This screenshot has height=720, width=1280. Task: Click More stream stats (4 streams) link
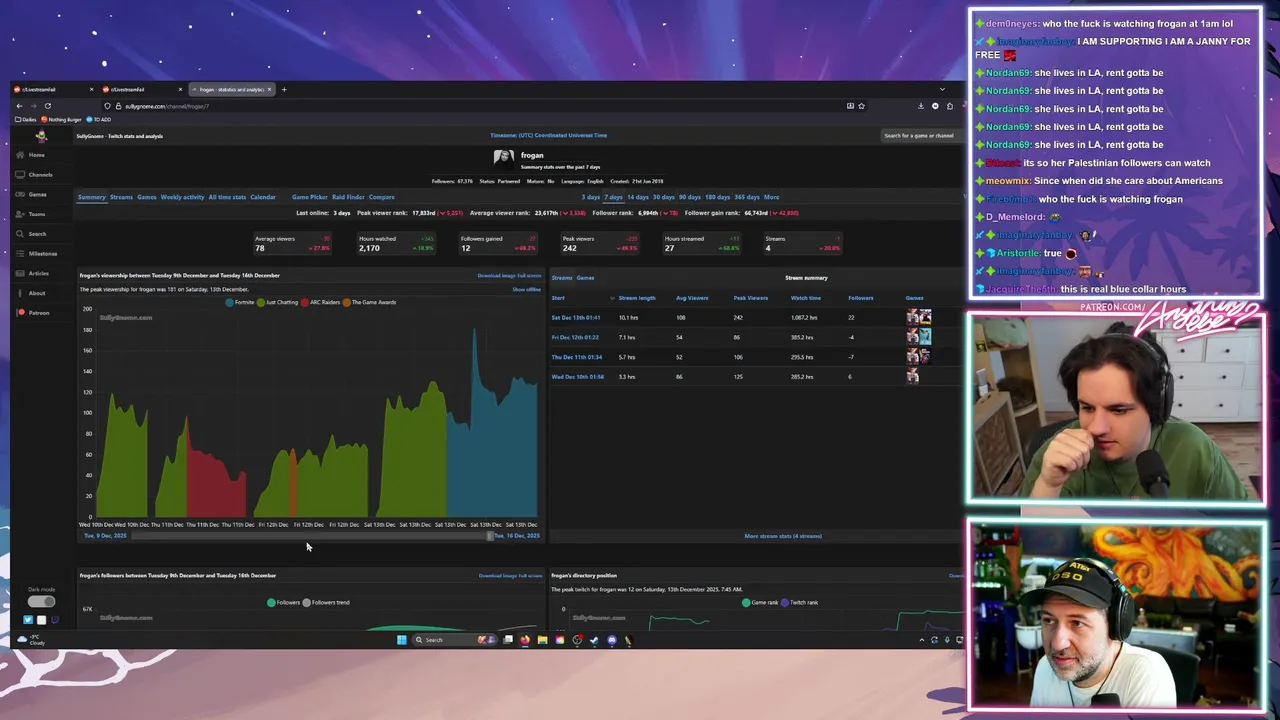coord(783,536)
